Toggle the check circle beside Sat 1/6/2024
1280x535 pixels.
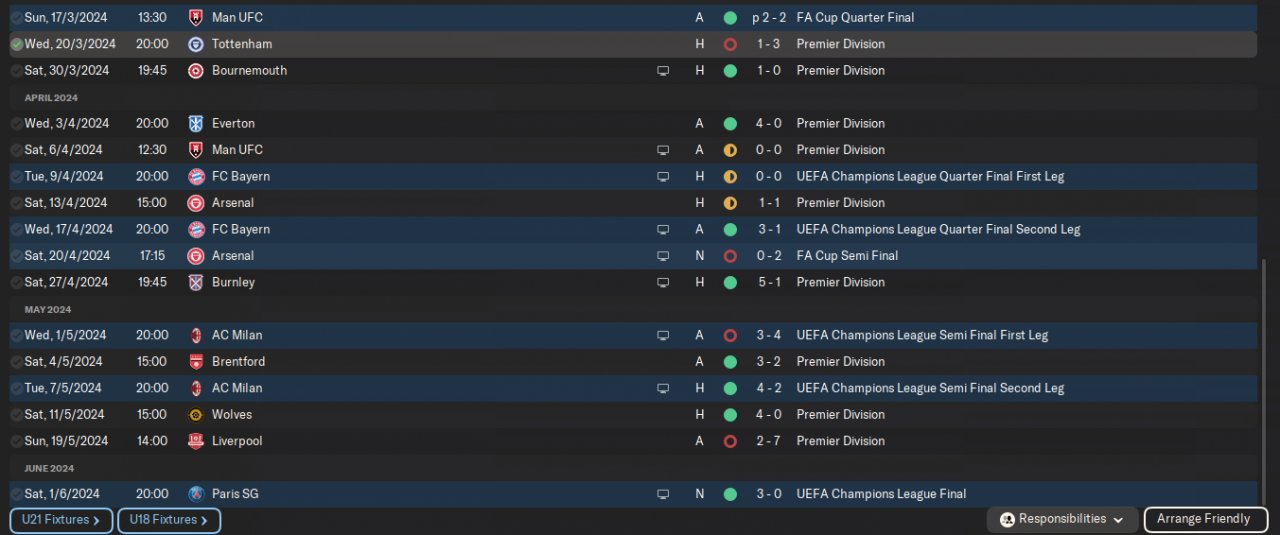pos(17,494)
